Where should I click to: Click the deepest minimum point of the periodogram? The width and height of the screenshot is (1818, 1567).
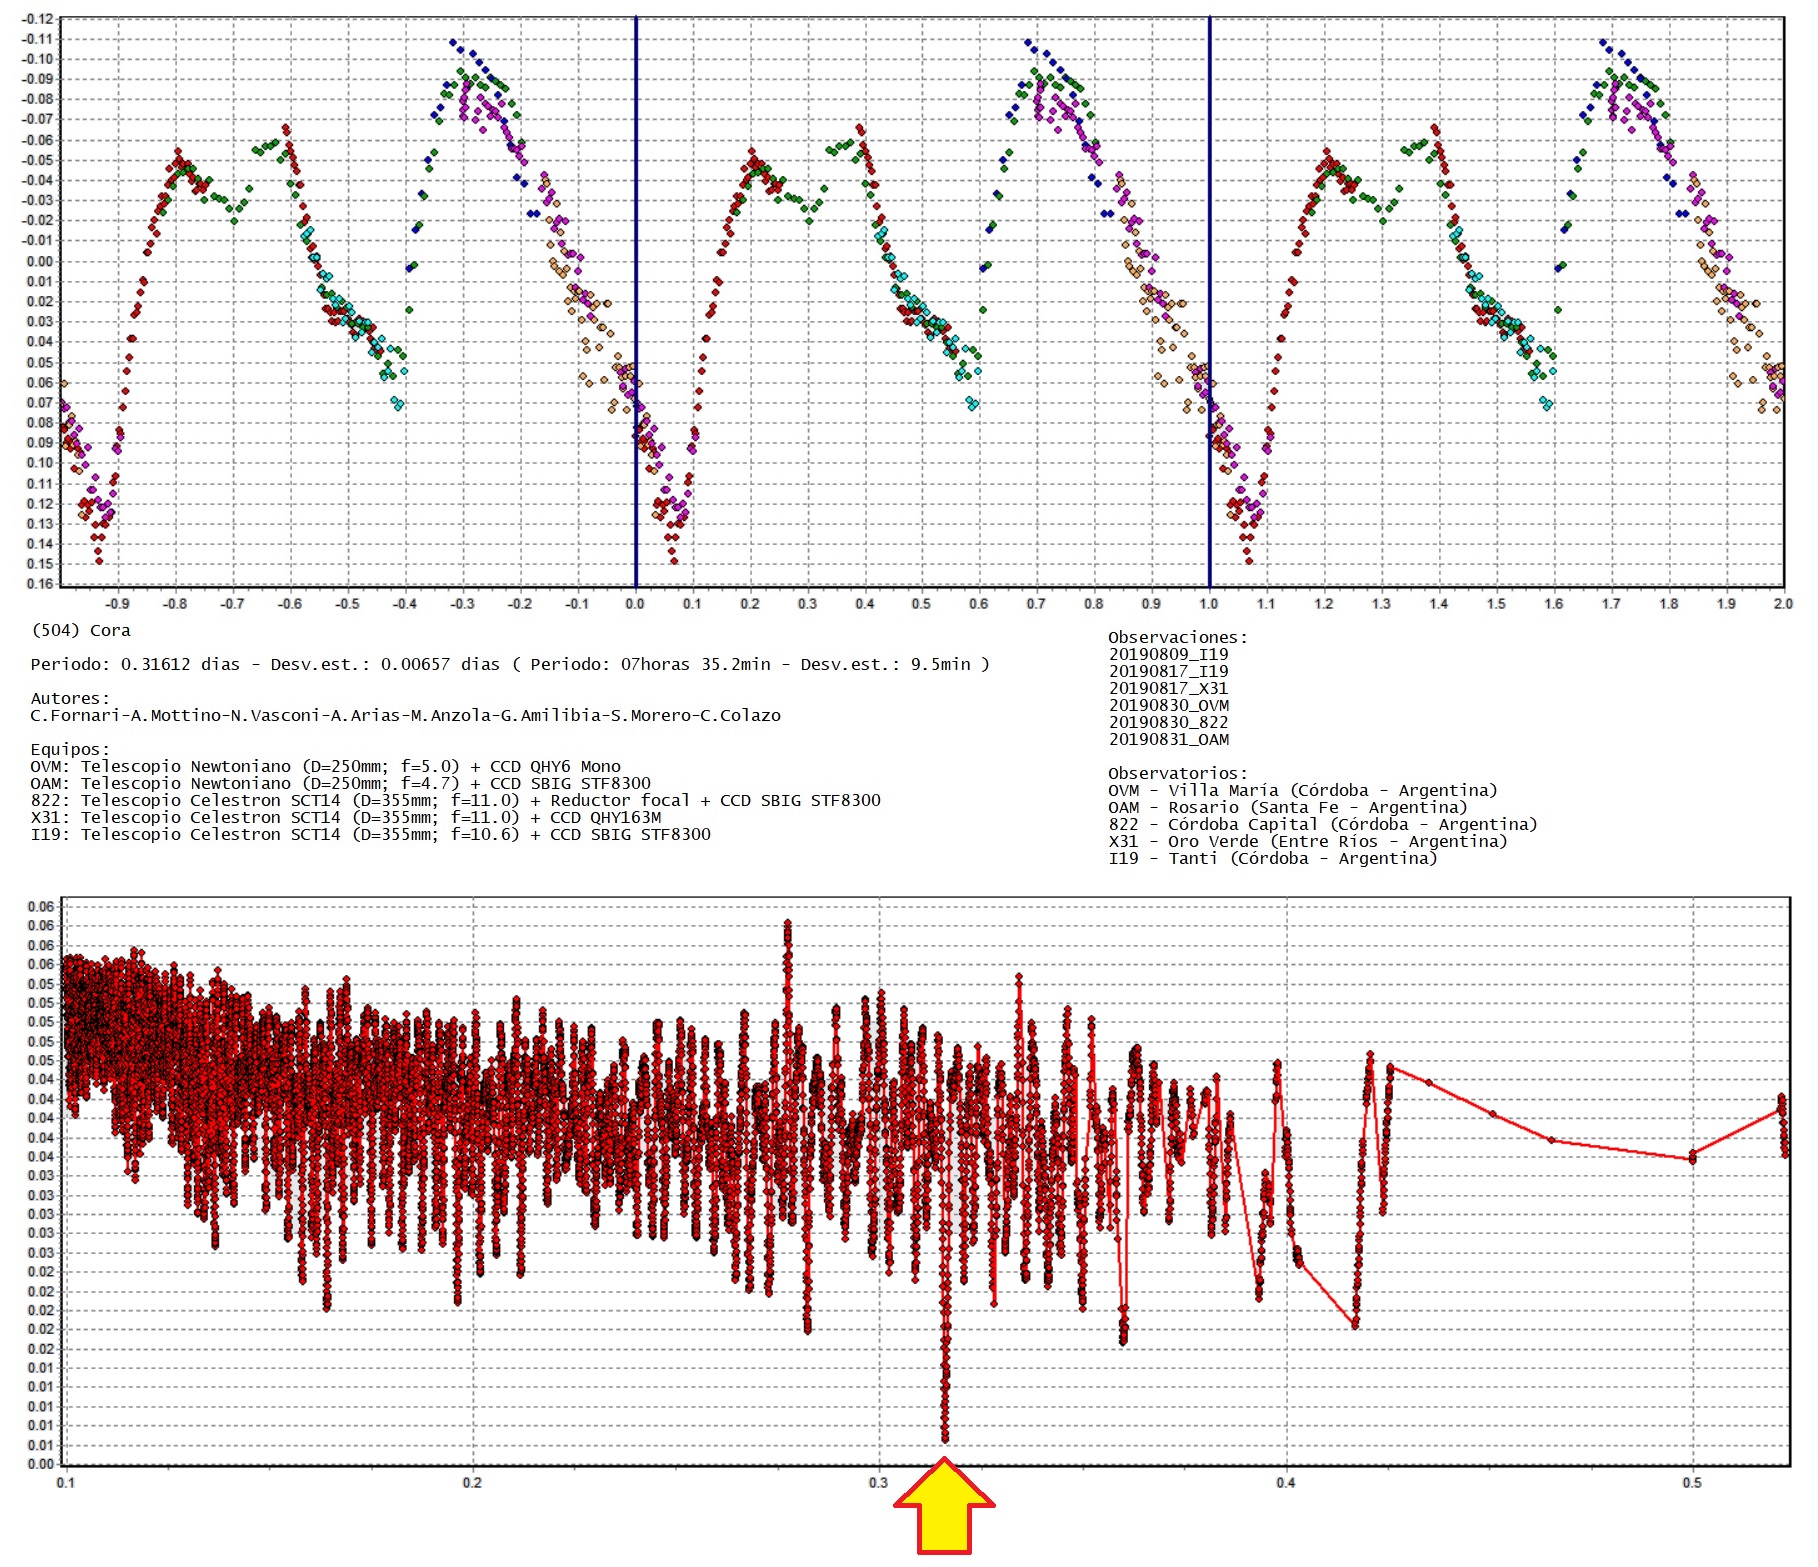tap(945, 1438)
